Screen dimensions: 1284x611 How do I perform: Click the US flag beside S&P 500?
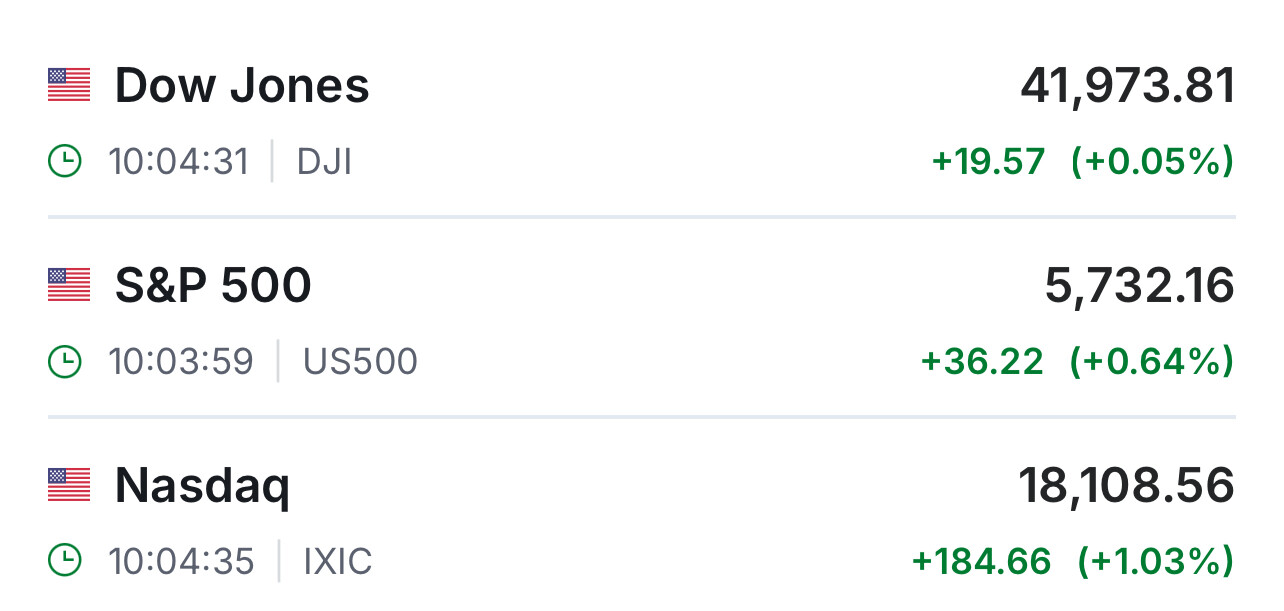(x=69, y=285)
